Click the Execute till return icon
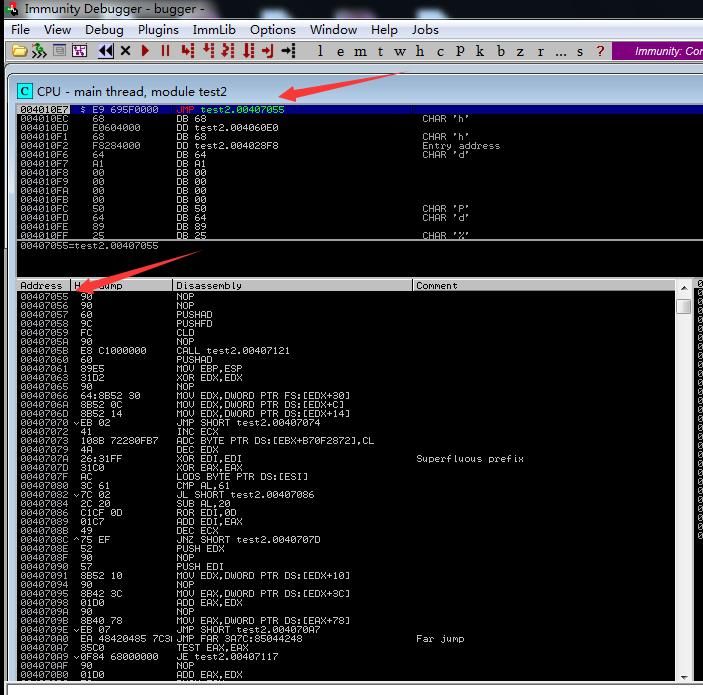 [268, 51]
